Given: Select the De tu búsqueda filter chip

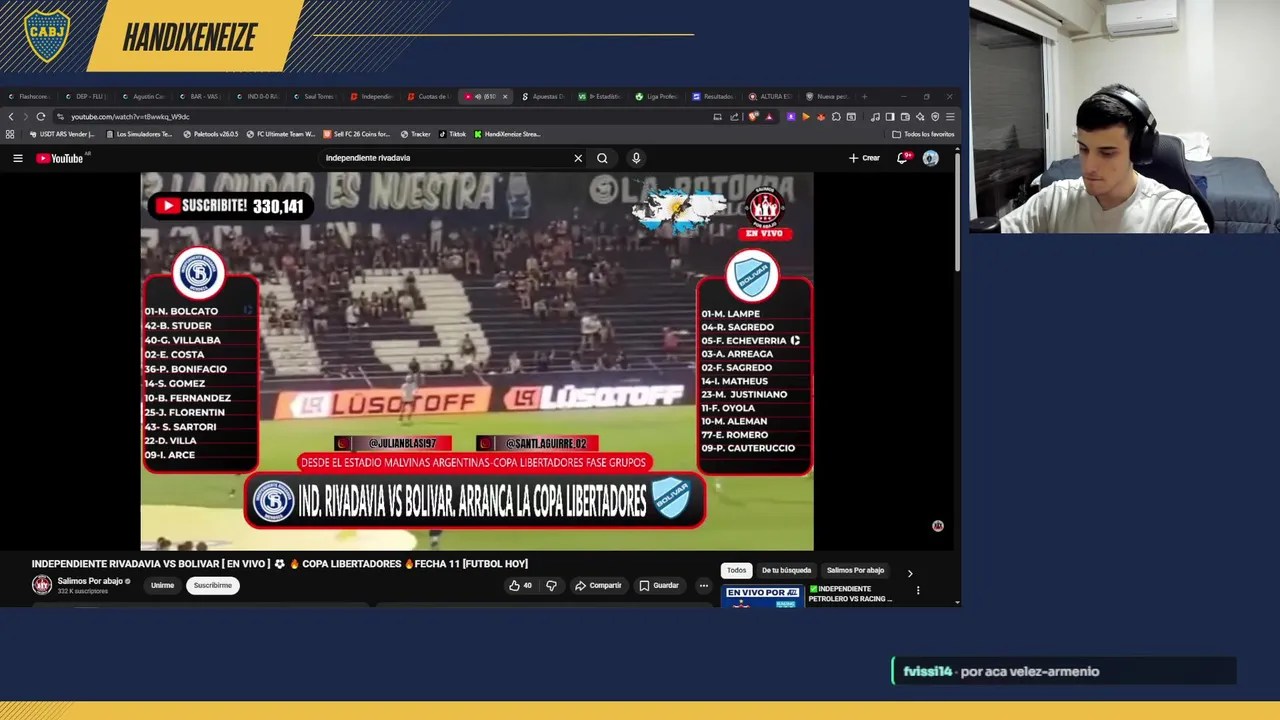Looking at the screenshot, I should pos(786,570).
